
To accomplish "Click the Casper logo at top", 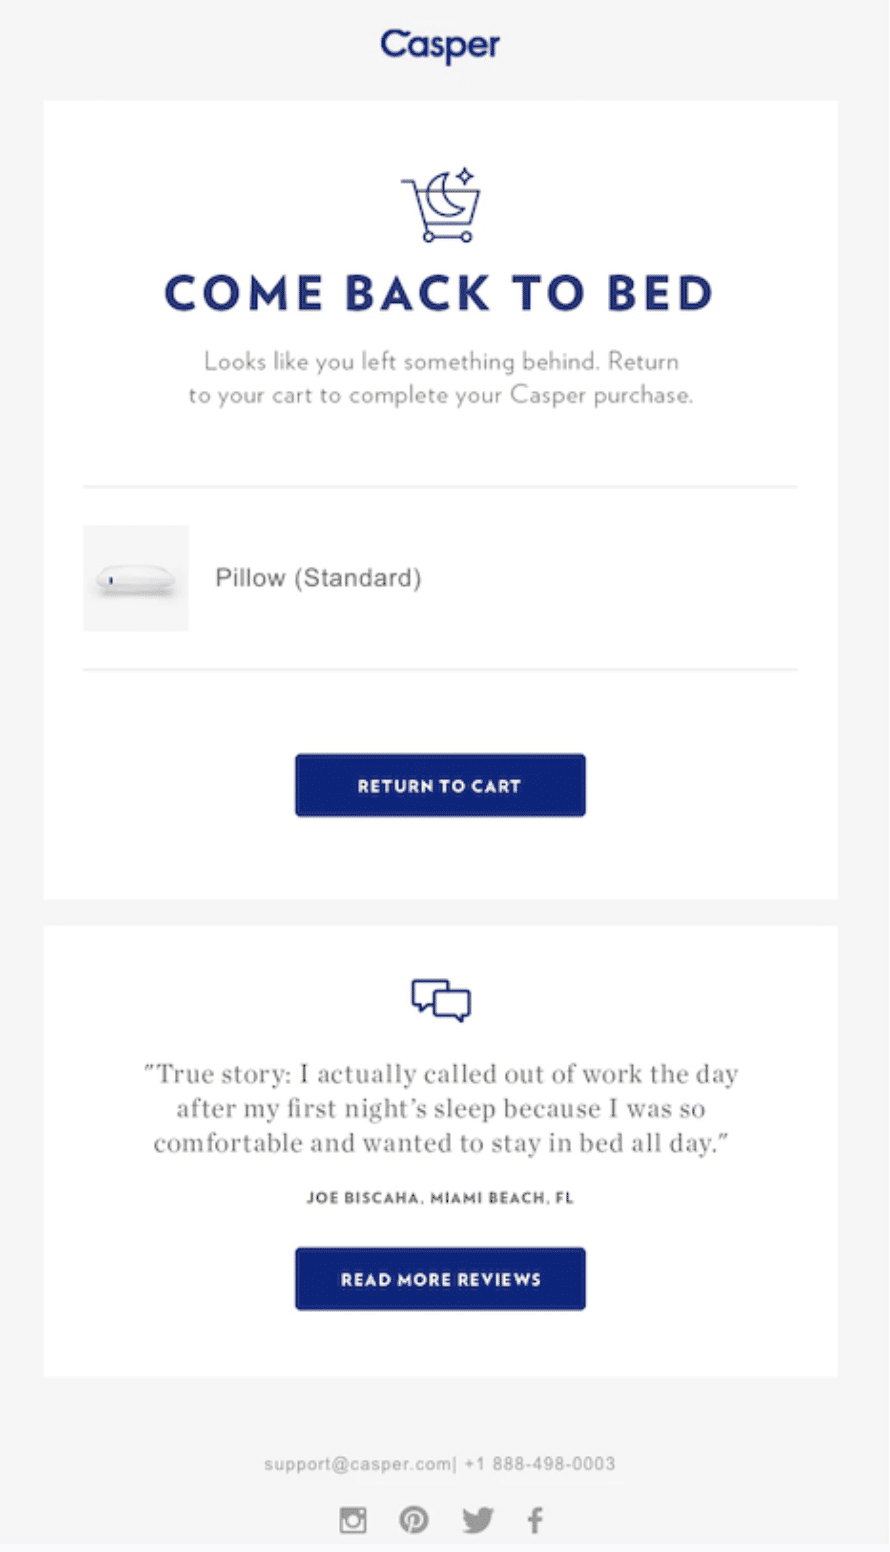I will click(440, 45).
